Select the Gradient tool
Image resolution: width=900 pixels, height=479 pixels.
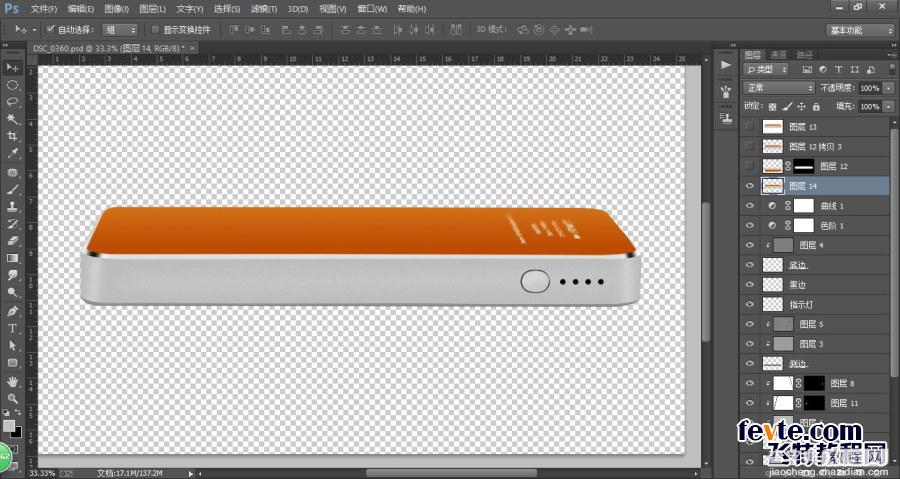(x=13, y=258)
